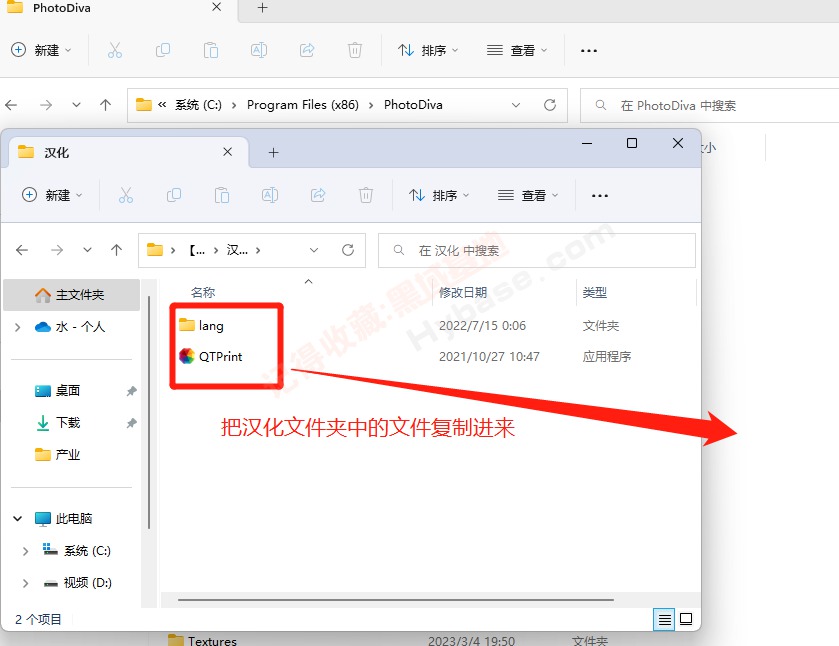Click the 在 汉化 中搜索 search box
Screen dimensions: 839x646
[x=537, y=250]
